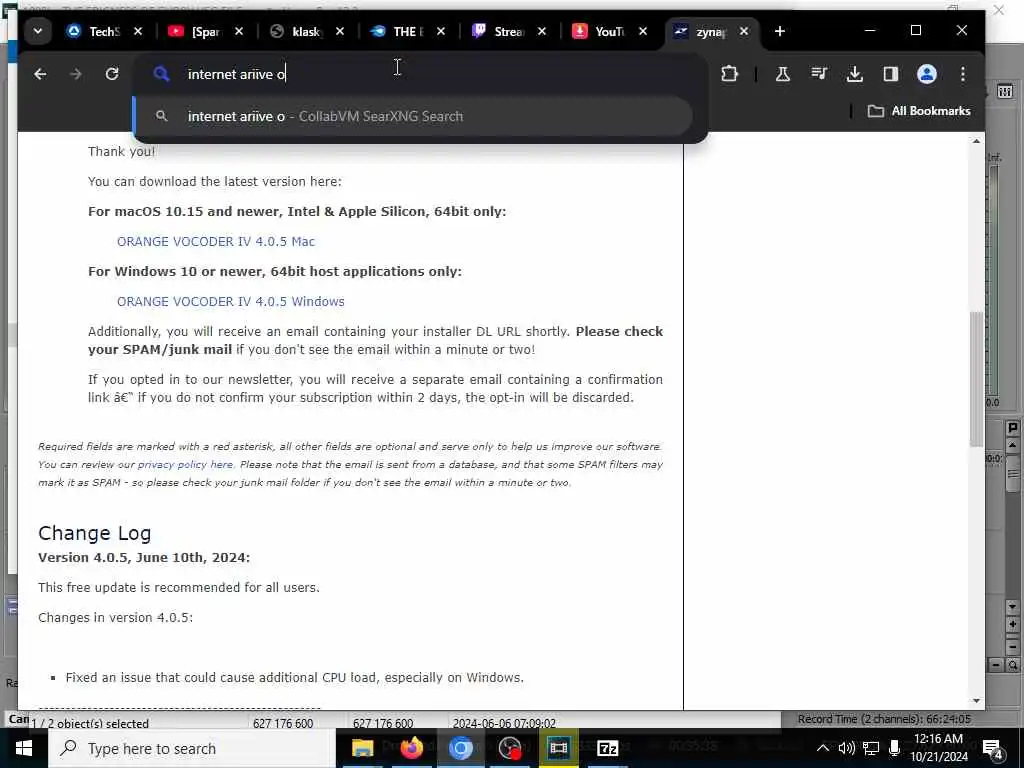The height and width of the screenshot is (768, 1024).
Task: Open the microphone tray icon
Action: [895, 748]
